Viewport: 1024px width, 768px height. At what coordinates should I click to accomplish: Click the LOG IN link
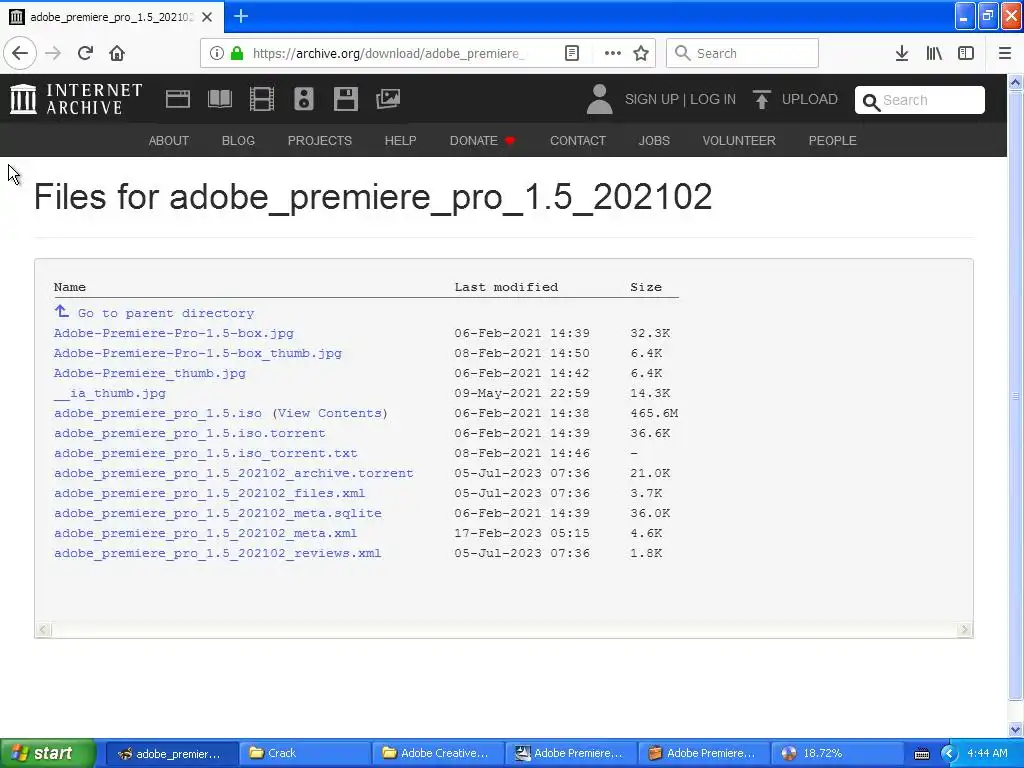[713, 99]
